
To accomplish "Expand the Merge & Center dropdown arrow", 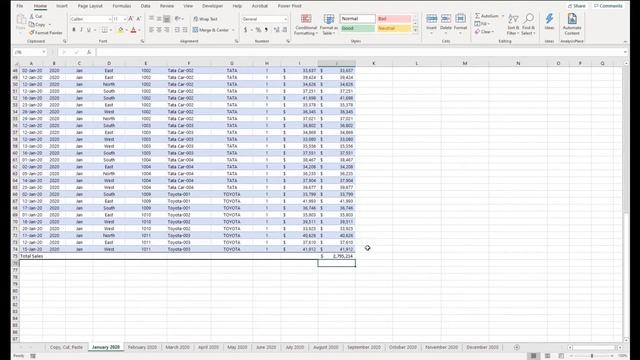I will point(233,30).
